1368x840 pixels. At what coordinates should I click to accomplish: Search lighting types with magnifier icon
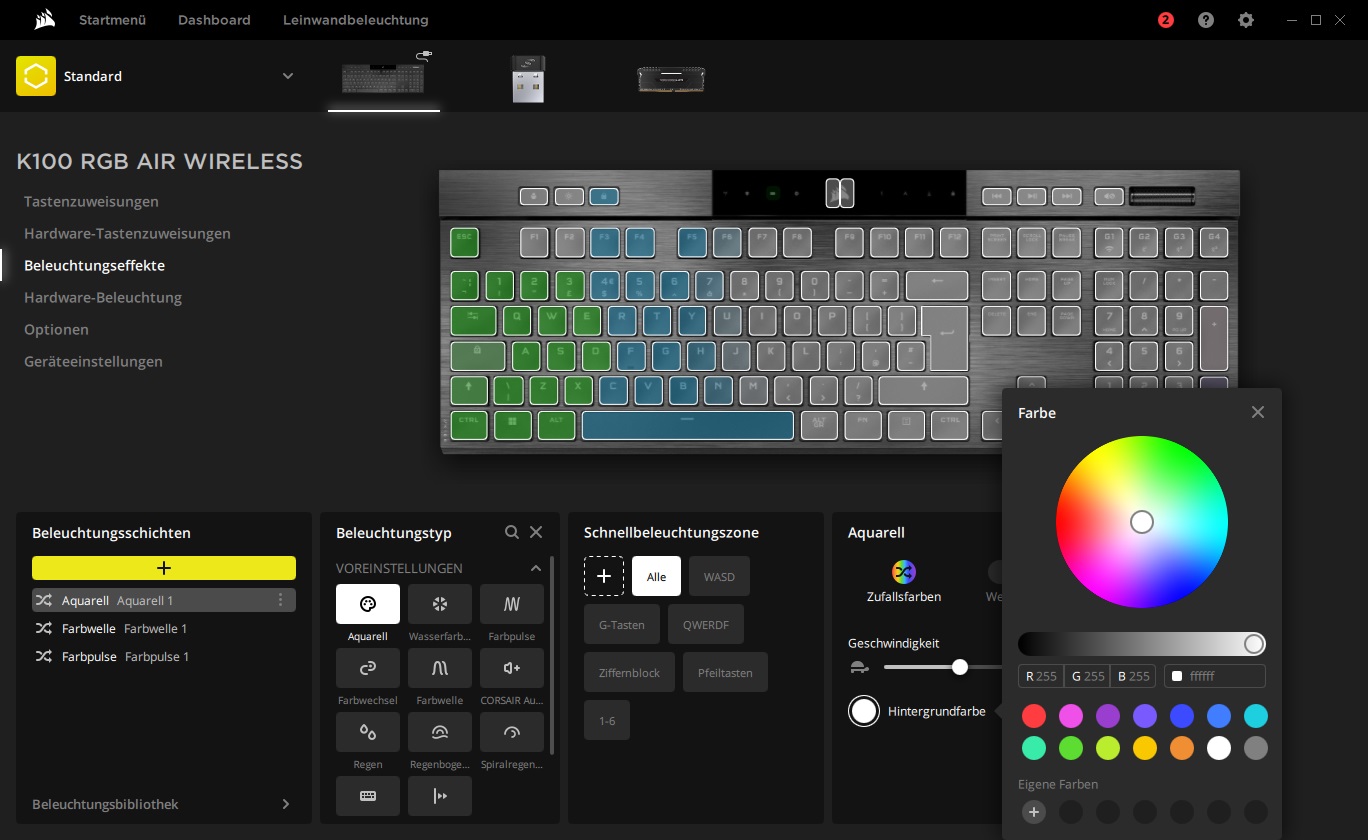click(x=512, y=532)
